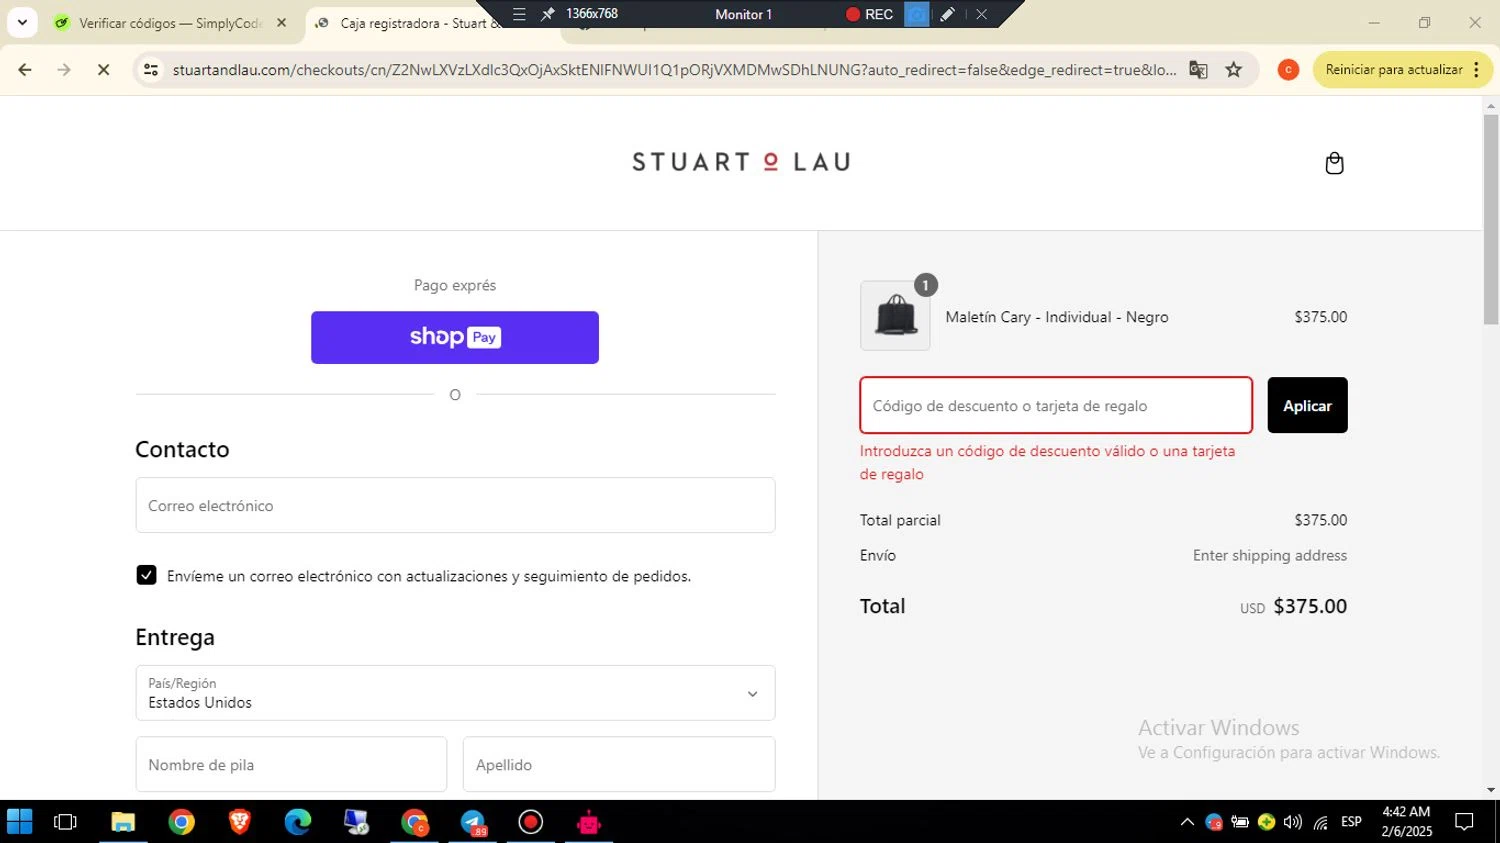Bookmark this page with the star icon
1500x843 pixels.
pos(1233,69)
